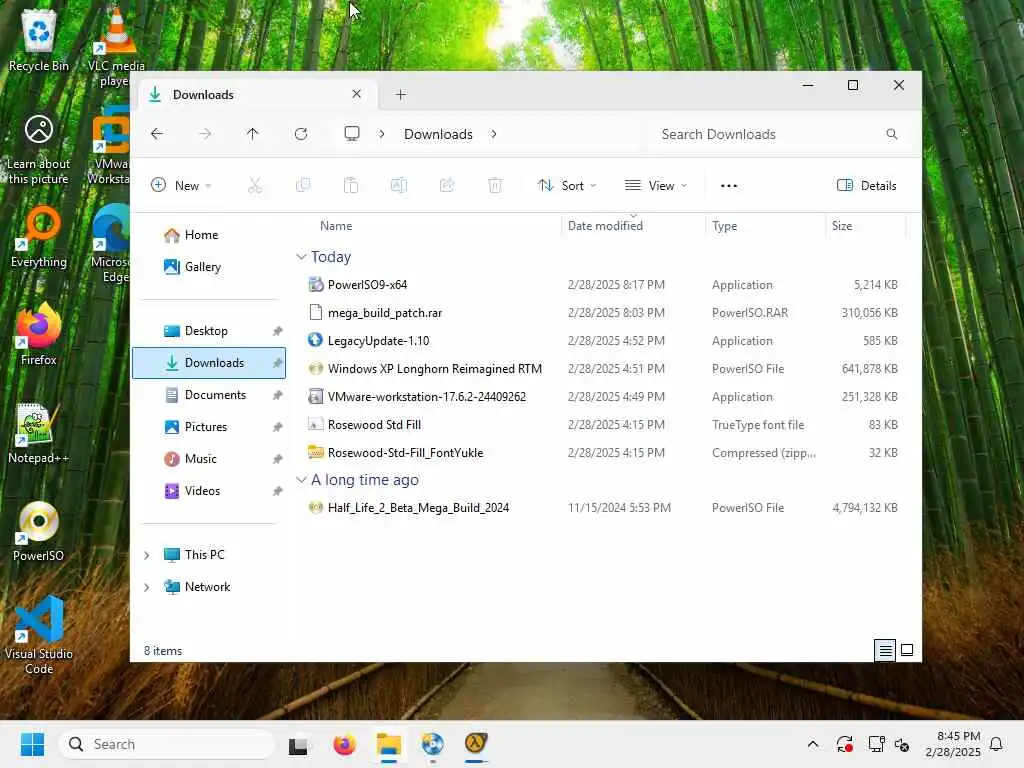Open the See more ellipsis menu
The width and height of the screenshot is (1024, 768).
pos(729,185)
